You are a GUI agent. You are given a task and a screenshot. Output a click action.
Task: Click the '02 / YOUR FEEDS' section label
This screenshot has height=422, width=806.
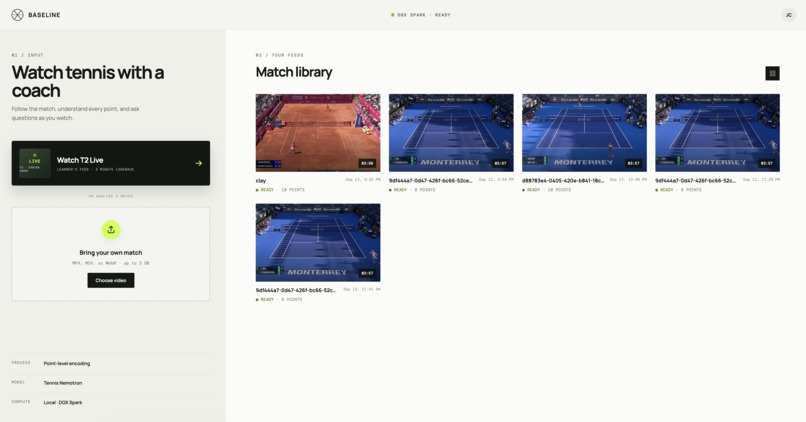pos(280,55)
